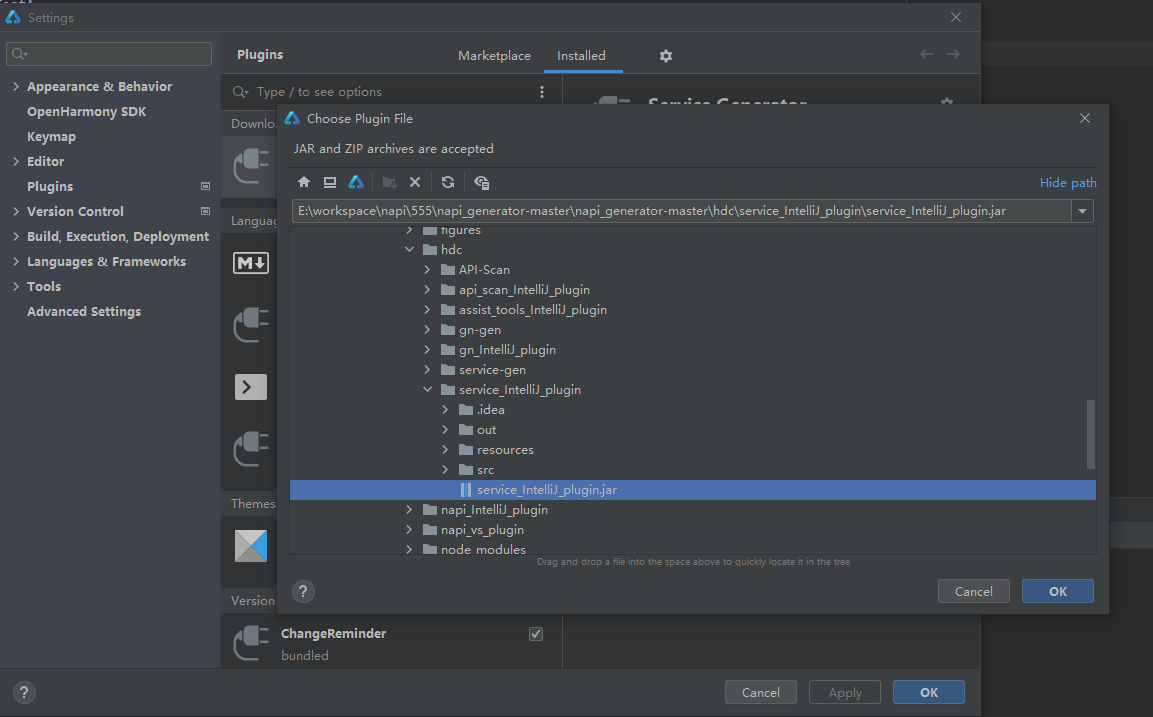The height and width of the screenshot is (717, 1153).
Task: Toggle show hidden files and directories
Action: point(482,182)
